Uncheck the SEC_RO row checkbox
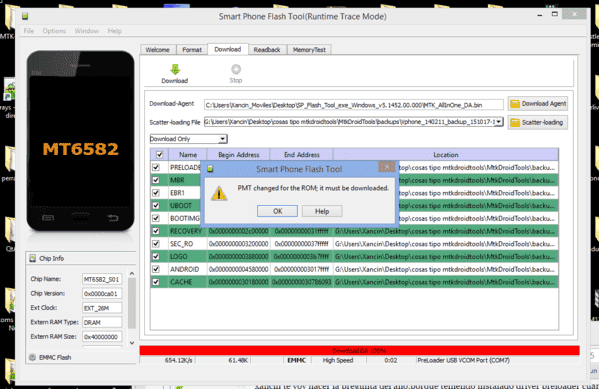The height and width of the screenshot is (389, 599). tap(156, 244)
